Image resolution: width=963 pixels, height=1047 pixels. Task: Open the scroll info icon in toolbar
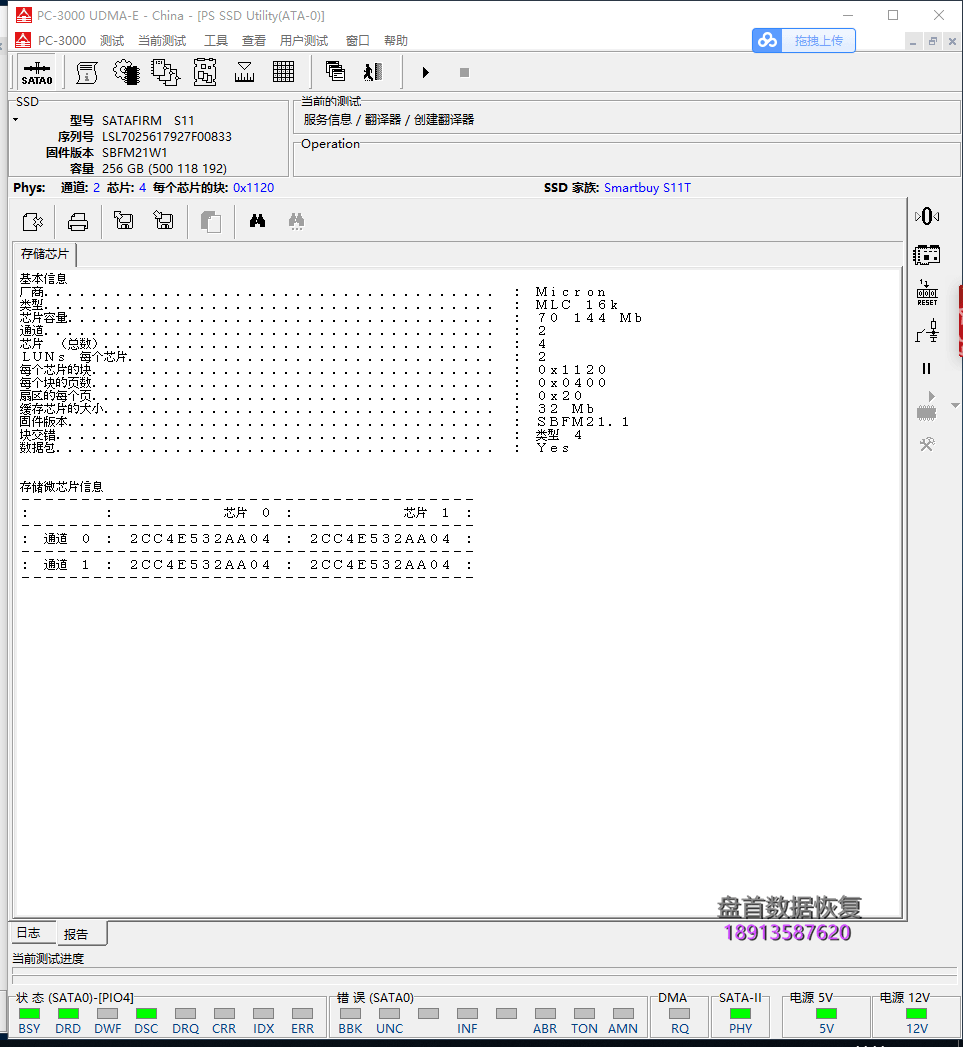(86, 73)
